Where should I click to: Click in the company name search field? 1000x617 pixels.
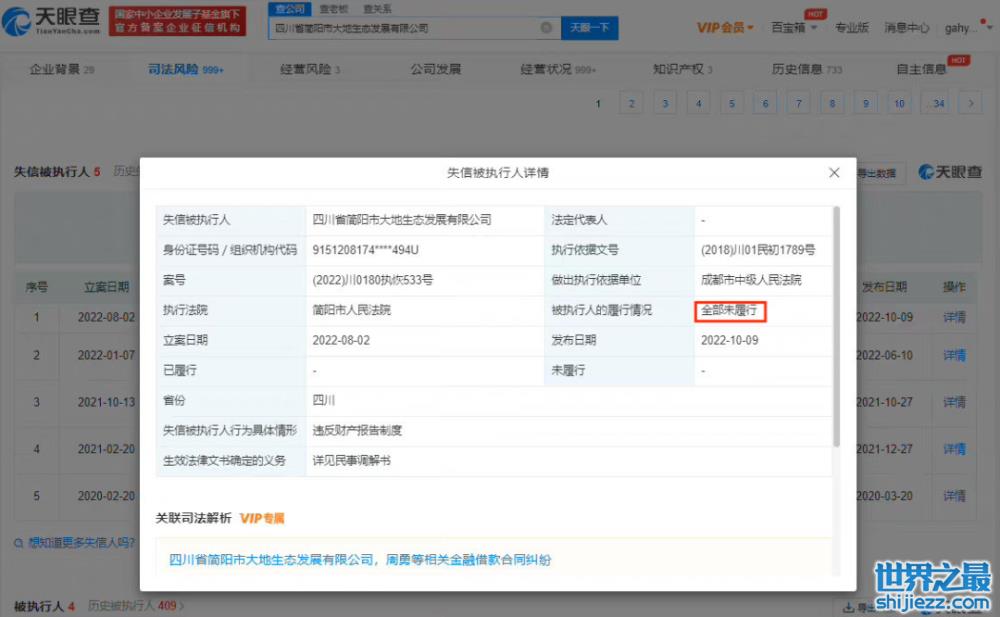[405, 28]
